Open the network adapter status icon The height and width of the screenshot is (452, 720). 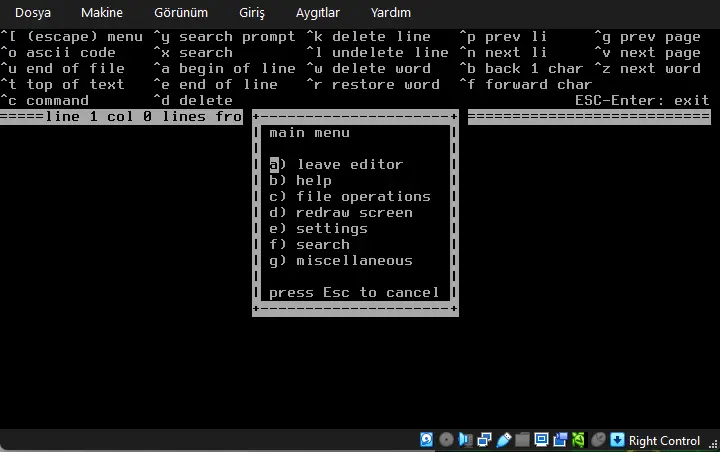click(484, 440)
